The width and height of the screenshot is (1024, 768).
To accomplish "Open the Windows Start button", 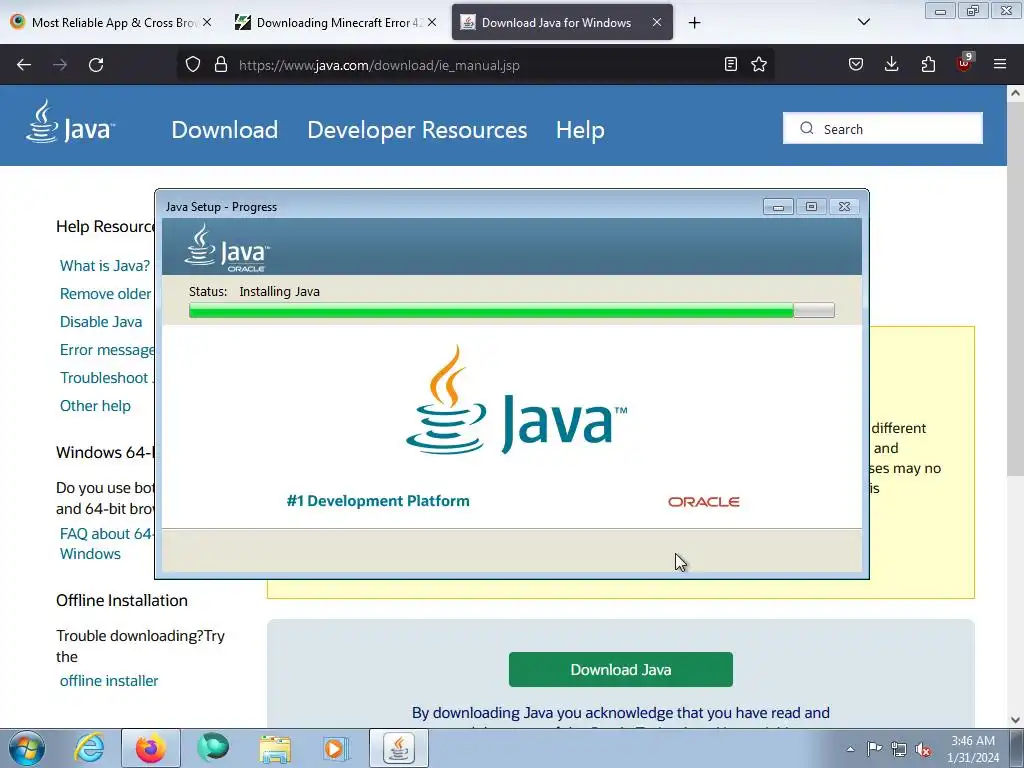I will [x=27, y=748].
